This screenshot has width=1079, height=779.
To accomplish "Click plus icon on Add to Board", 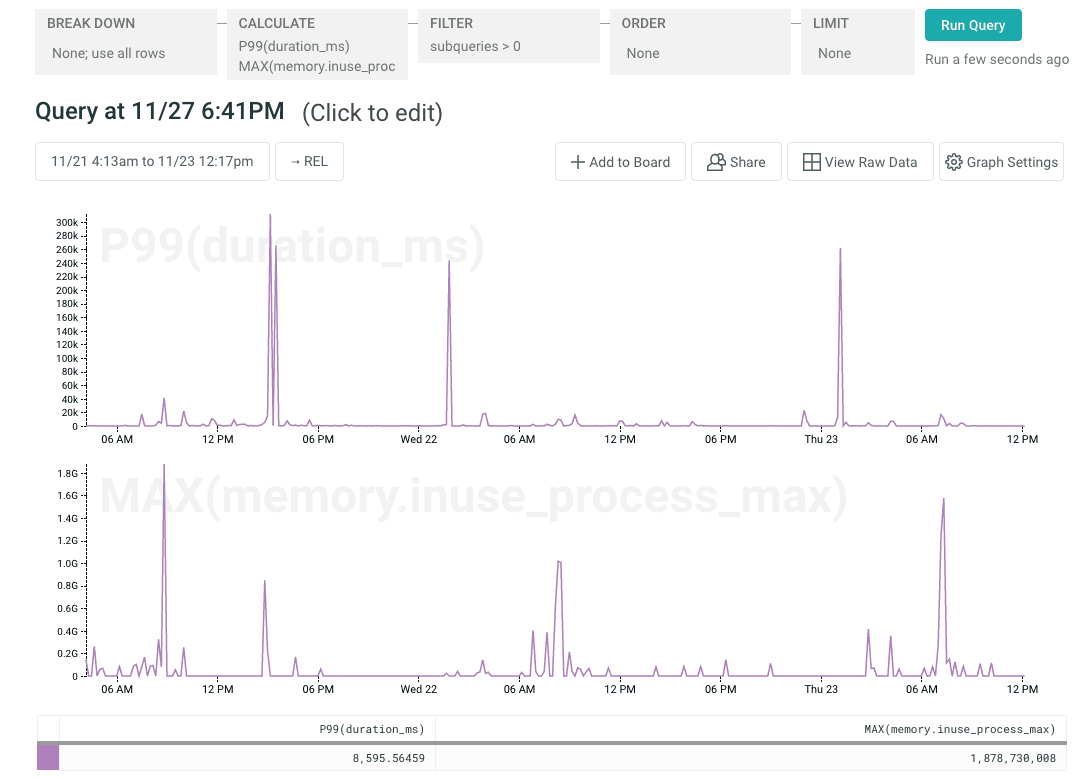I will pos(577,162).
